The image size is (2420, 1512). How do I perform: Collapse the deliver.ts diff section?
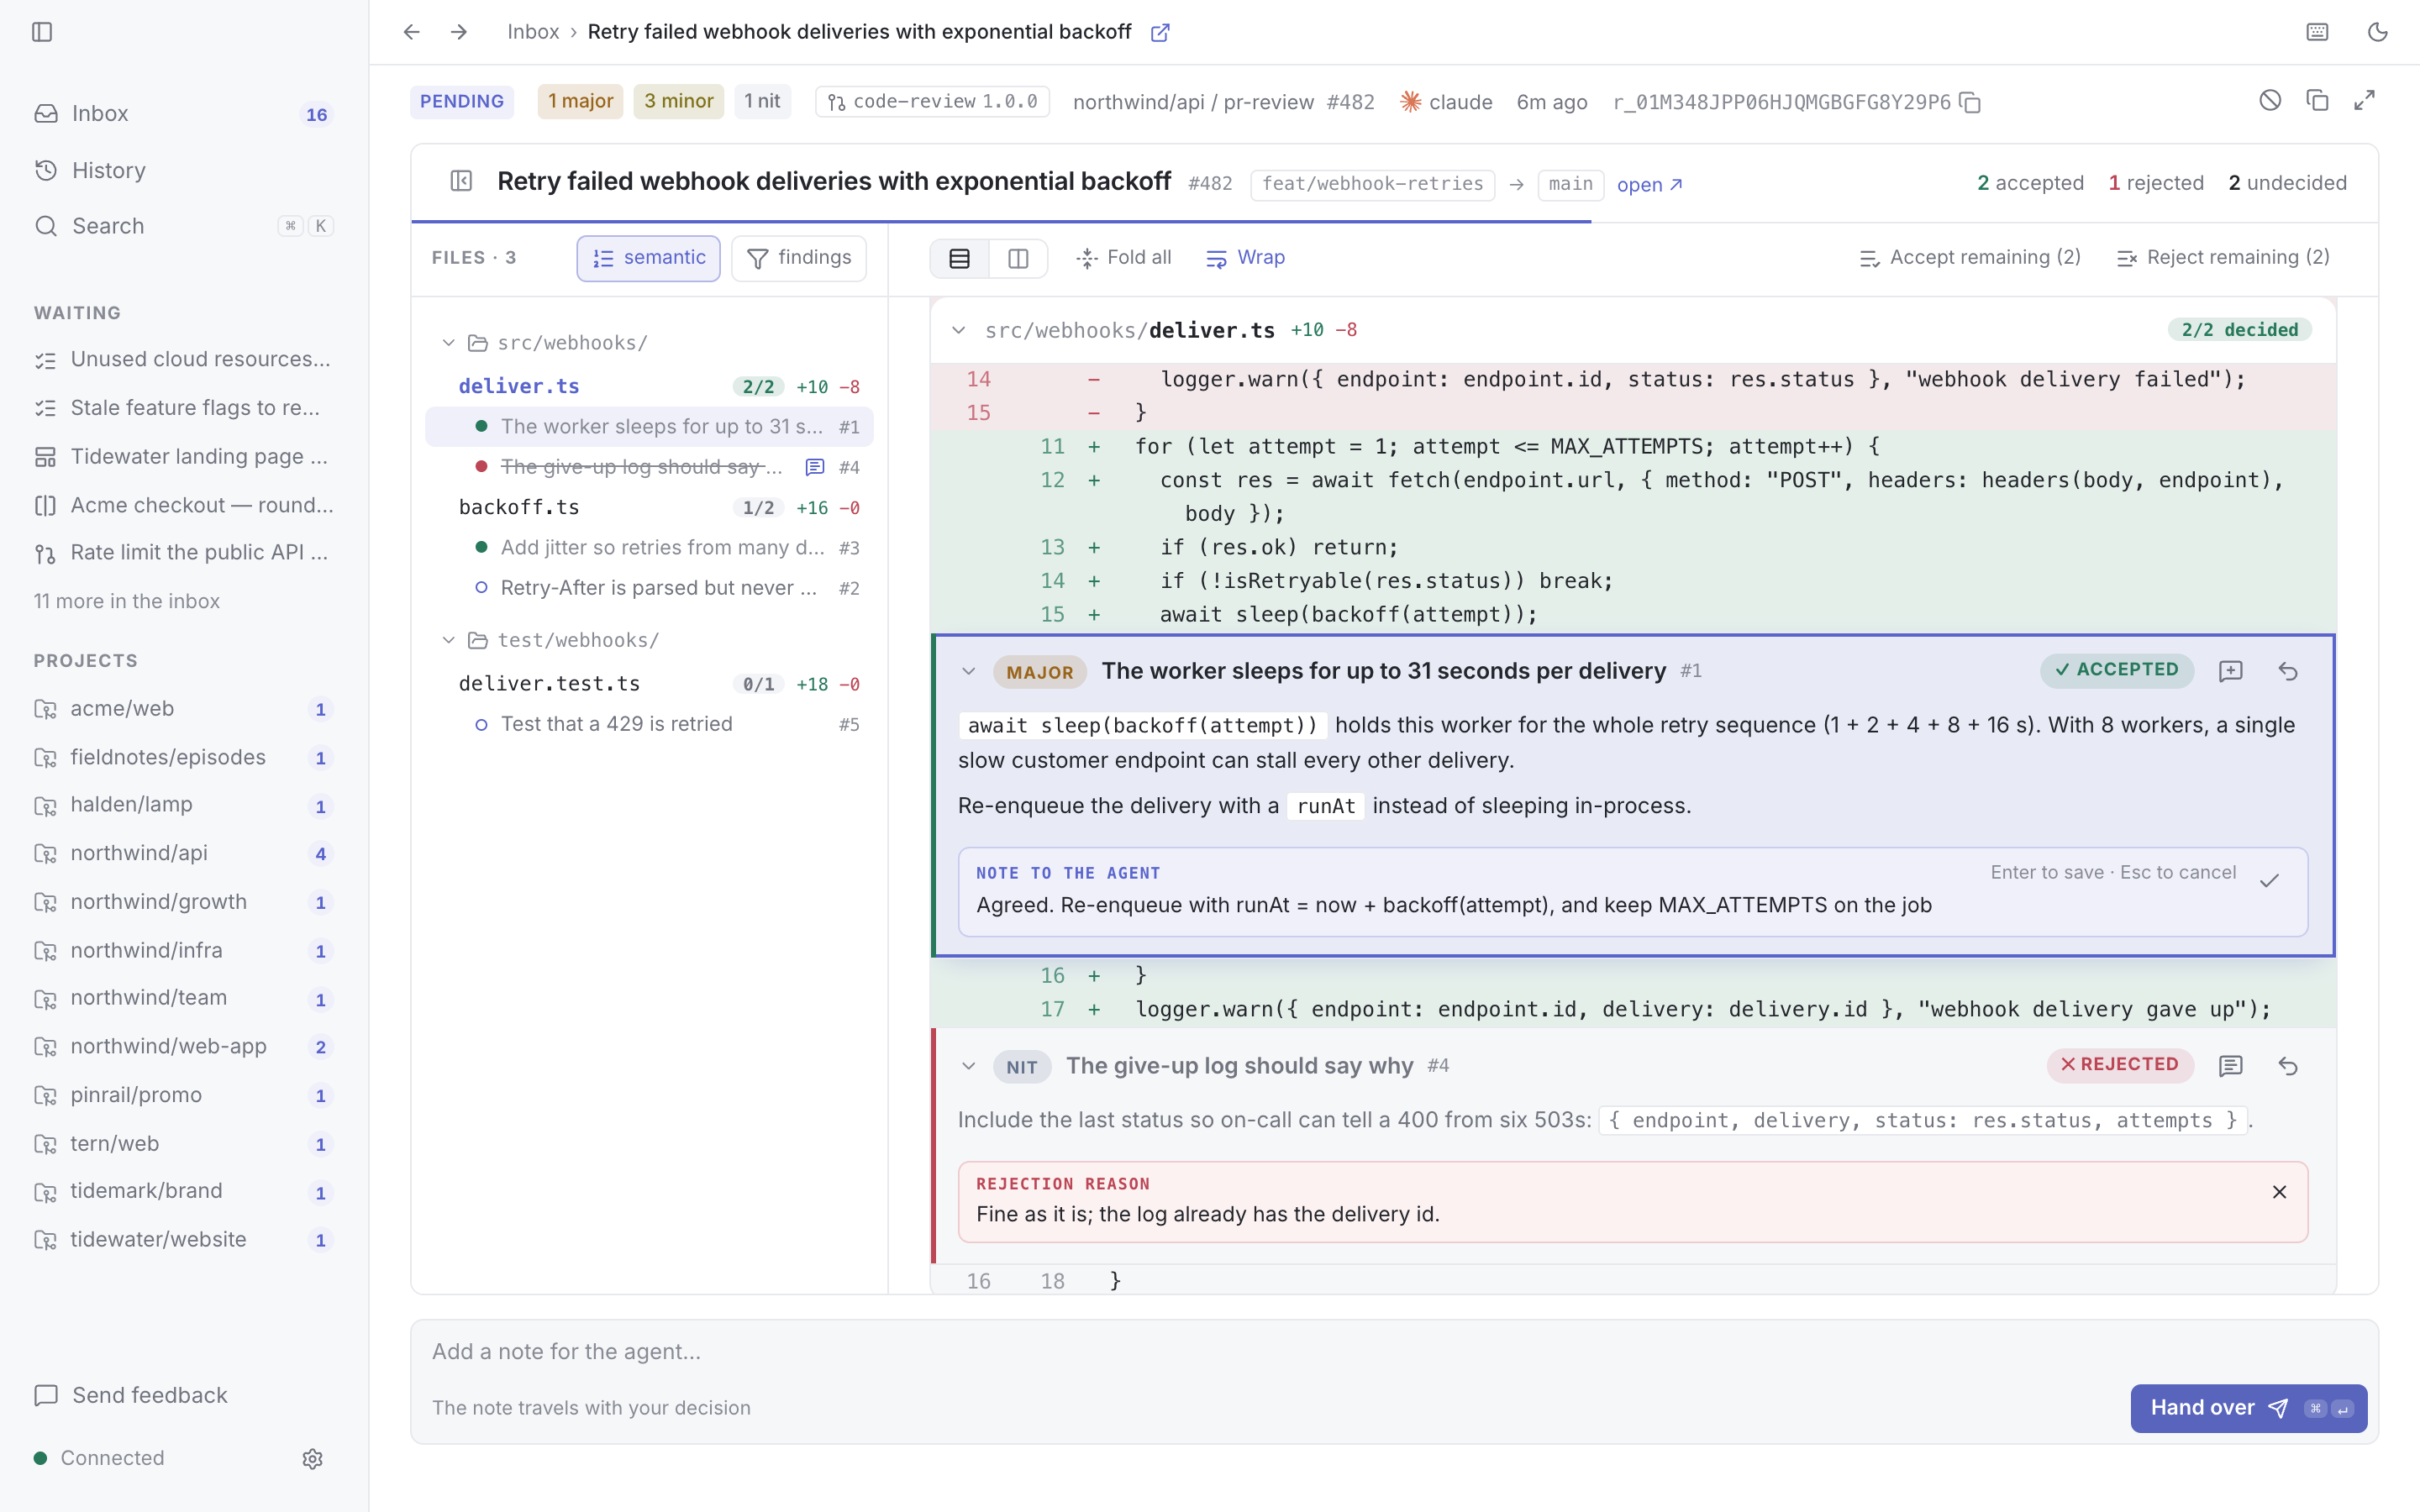point(958,330)
